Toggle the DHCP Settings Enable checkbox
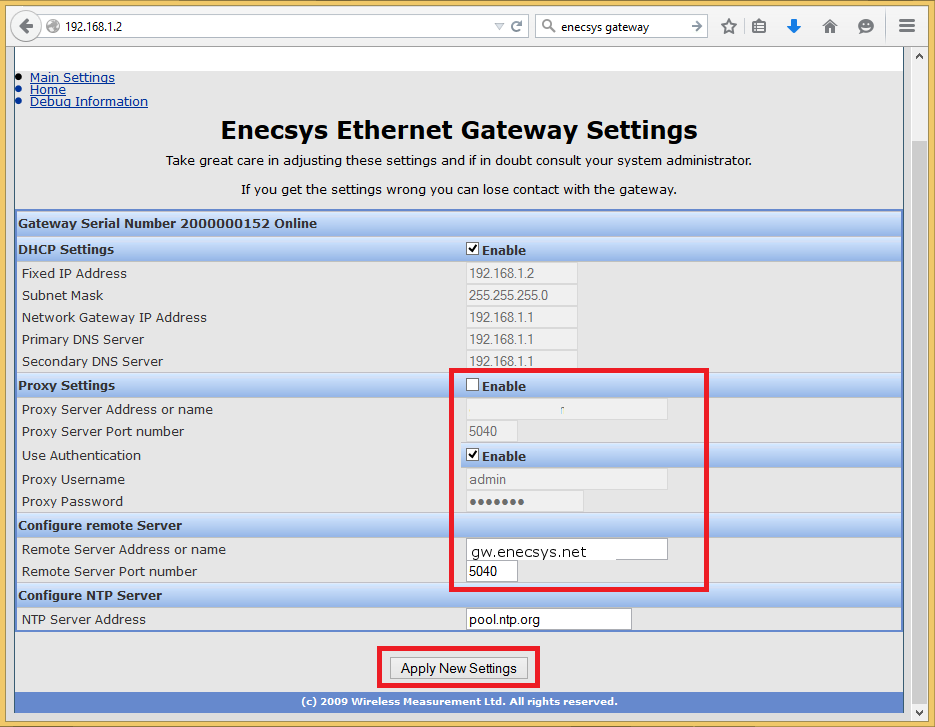Screen dimensions: 935x727 pyautogui.click(x=472, y=249)
